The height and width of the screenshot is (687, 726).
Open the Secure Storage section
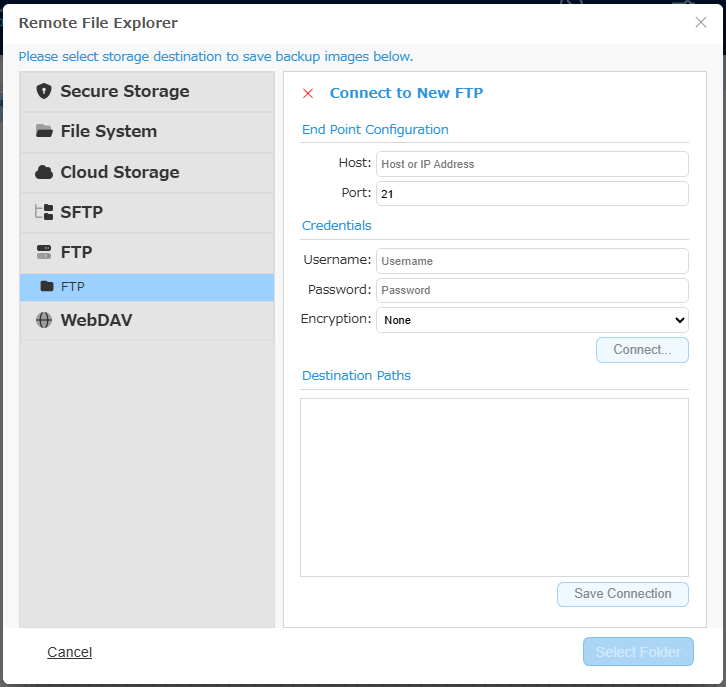(x=147, y=92)
